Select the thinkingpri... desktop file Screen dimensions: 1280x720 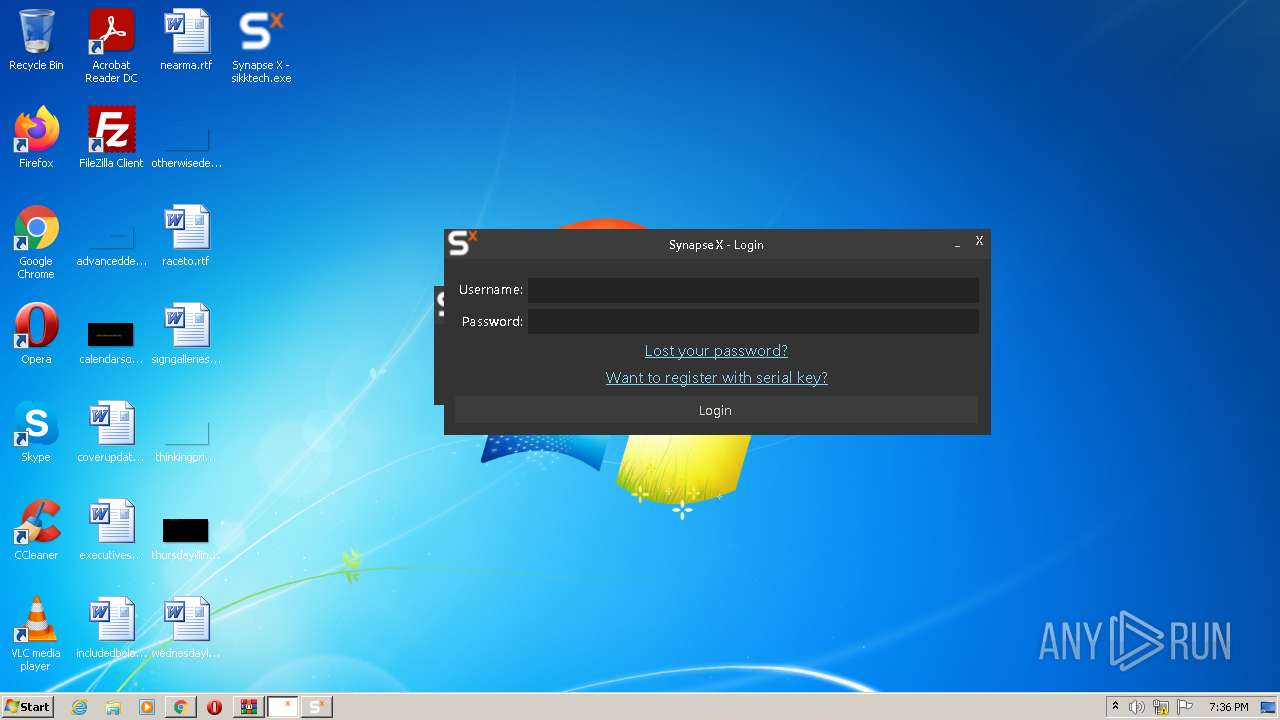coord(186,438)
